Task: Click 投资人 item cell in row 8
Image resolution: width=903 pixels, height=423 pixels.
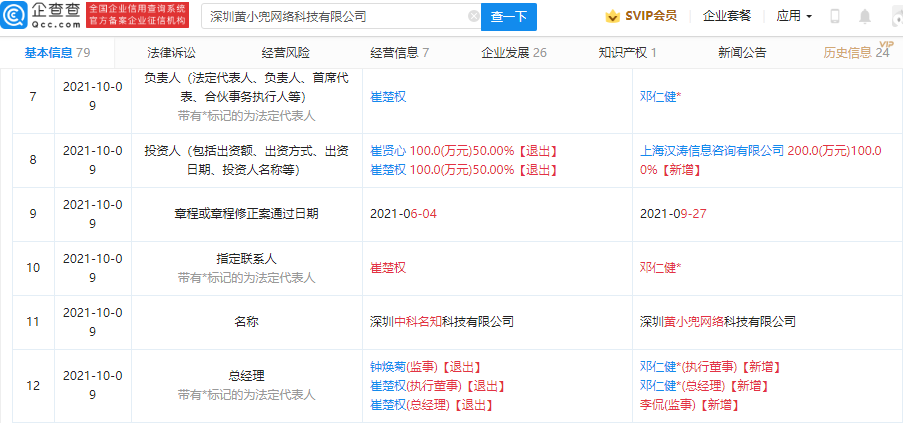Action: [246, 161]
